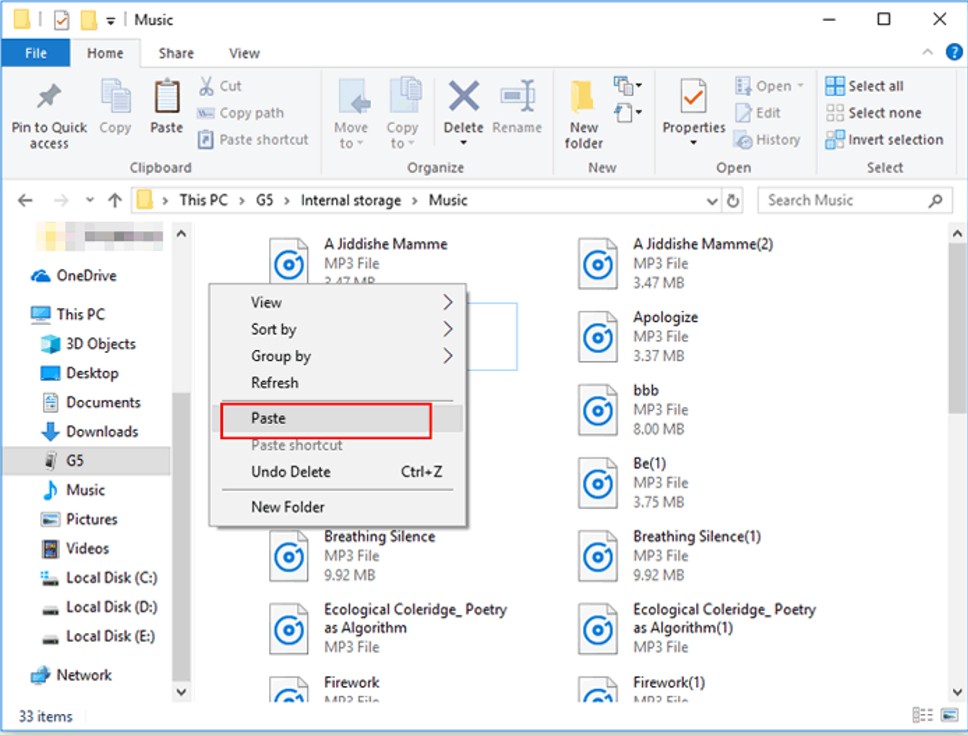
Task: Click the Pin to Quick access icon
Action: (48, 98)
